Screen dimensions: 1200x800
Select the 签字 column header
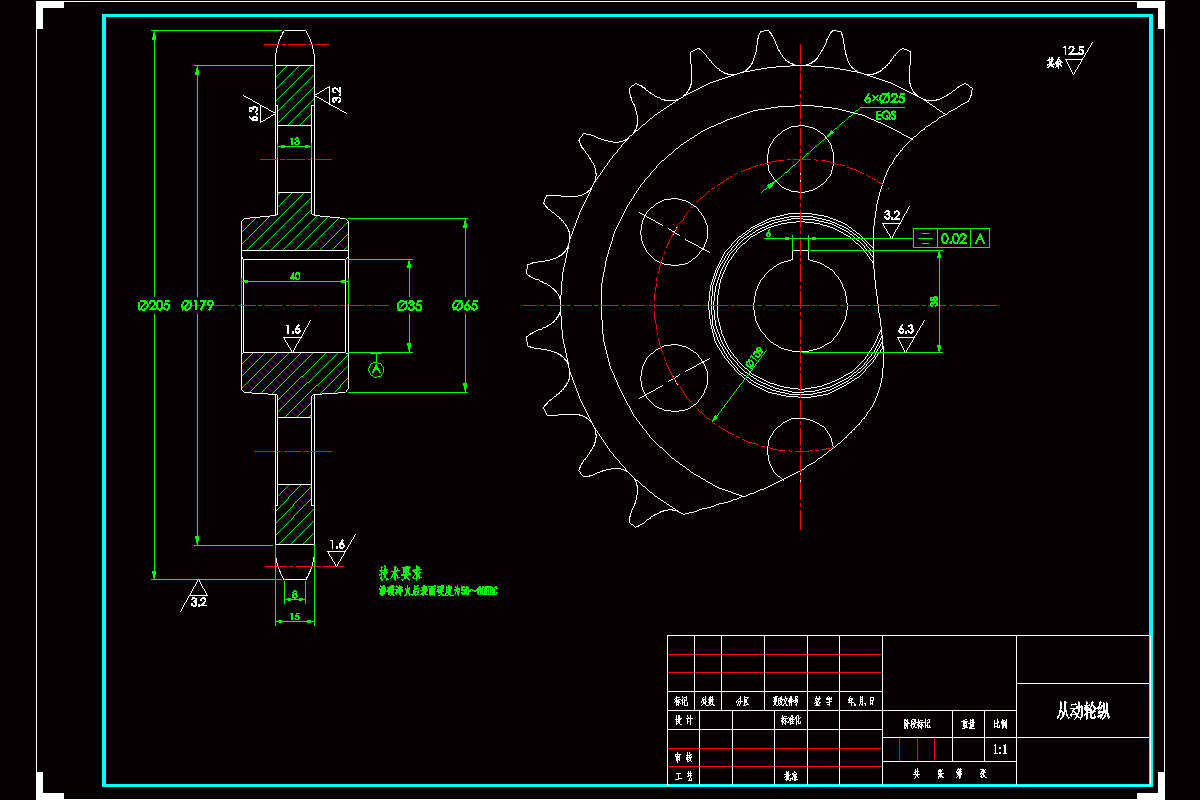824,702
